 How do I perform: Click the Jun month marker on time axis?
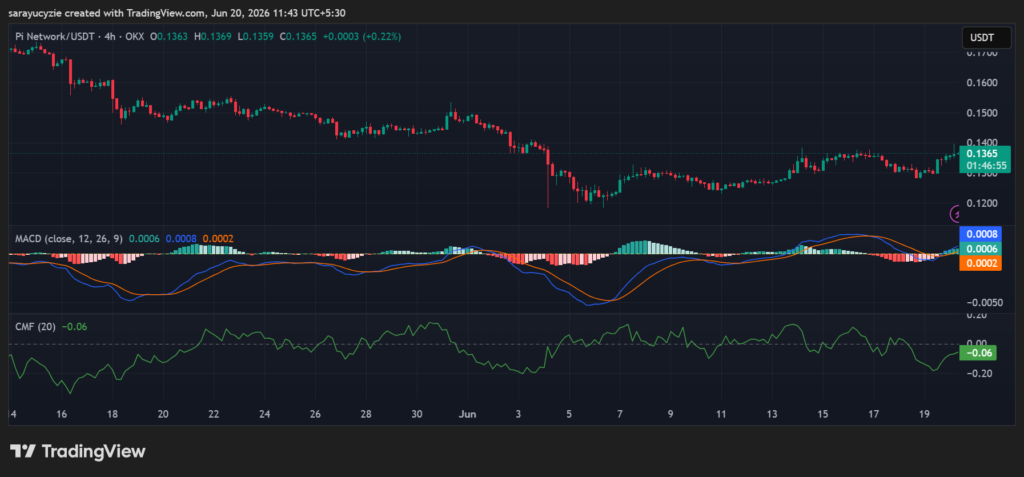coord(467,414)
